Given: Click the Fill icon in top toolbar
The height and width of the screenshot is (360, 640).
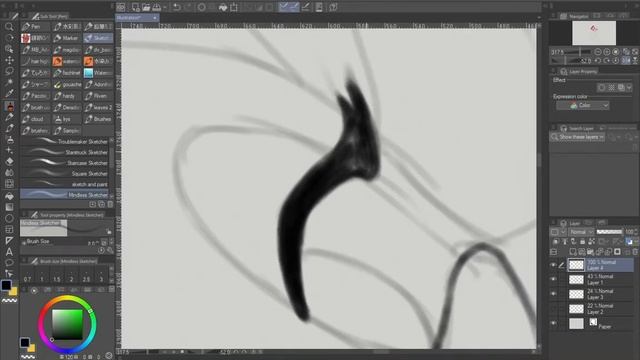Looking at the screenshot, I should pyautogui.click(x=223, y=7).
